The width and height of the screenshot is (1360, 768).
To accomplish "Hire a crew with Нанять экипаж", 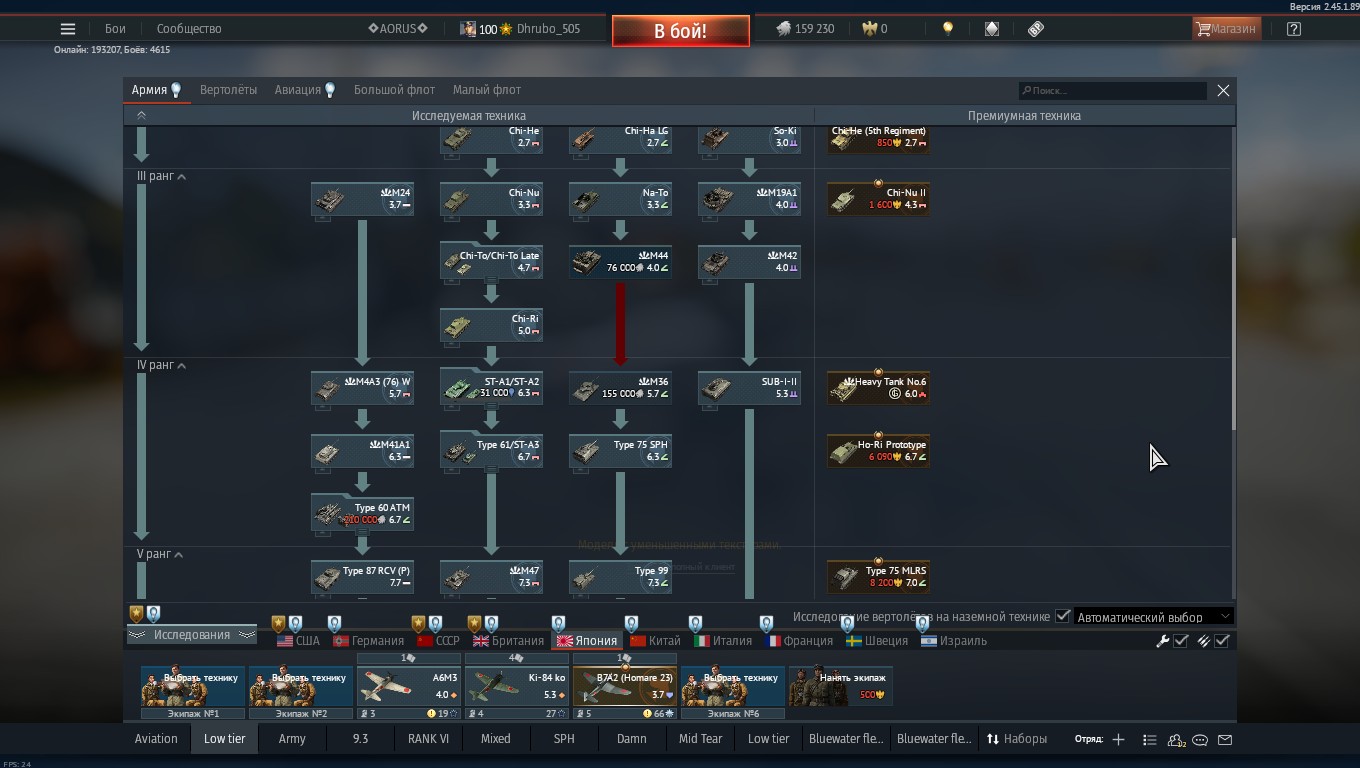I will pos(841,686).
